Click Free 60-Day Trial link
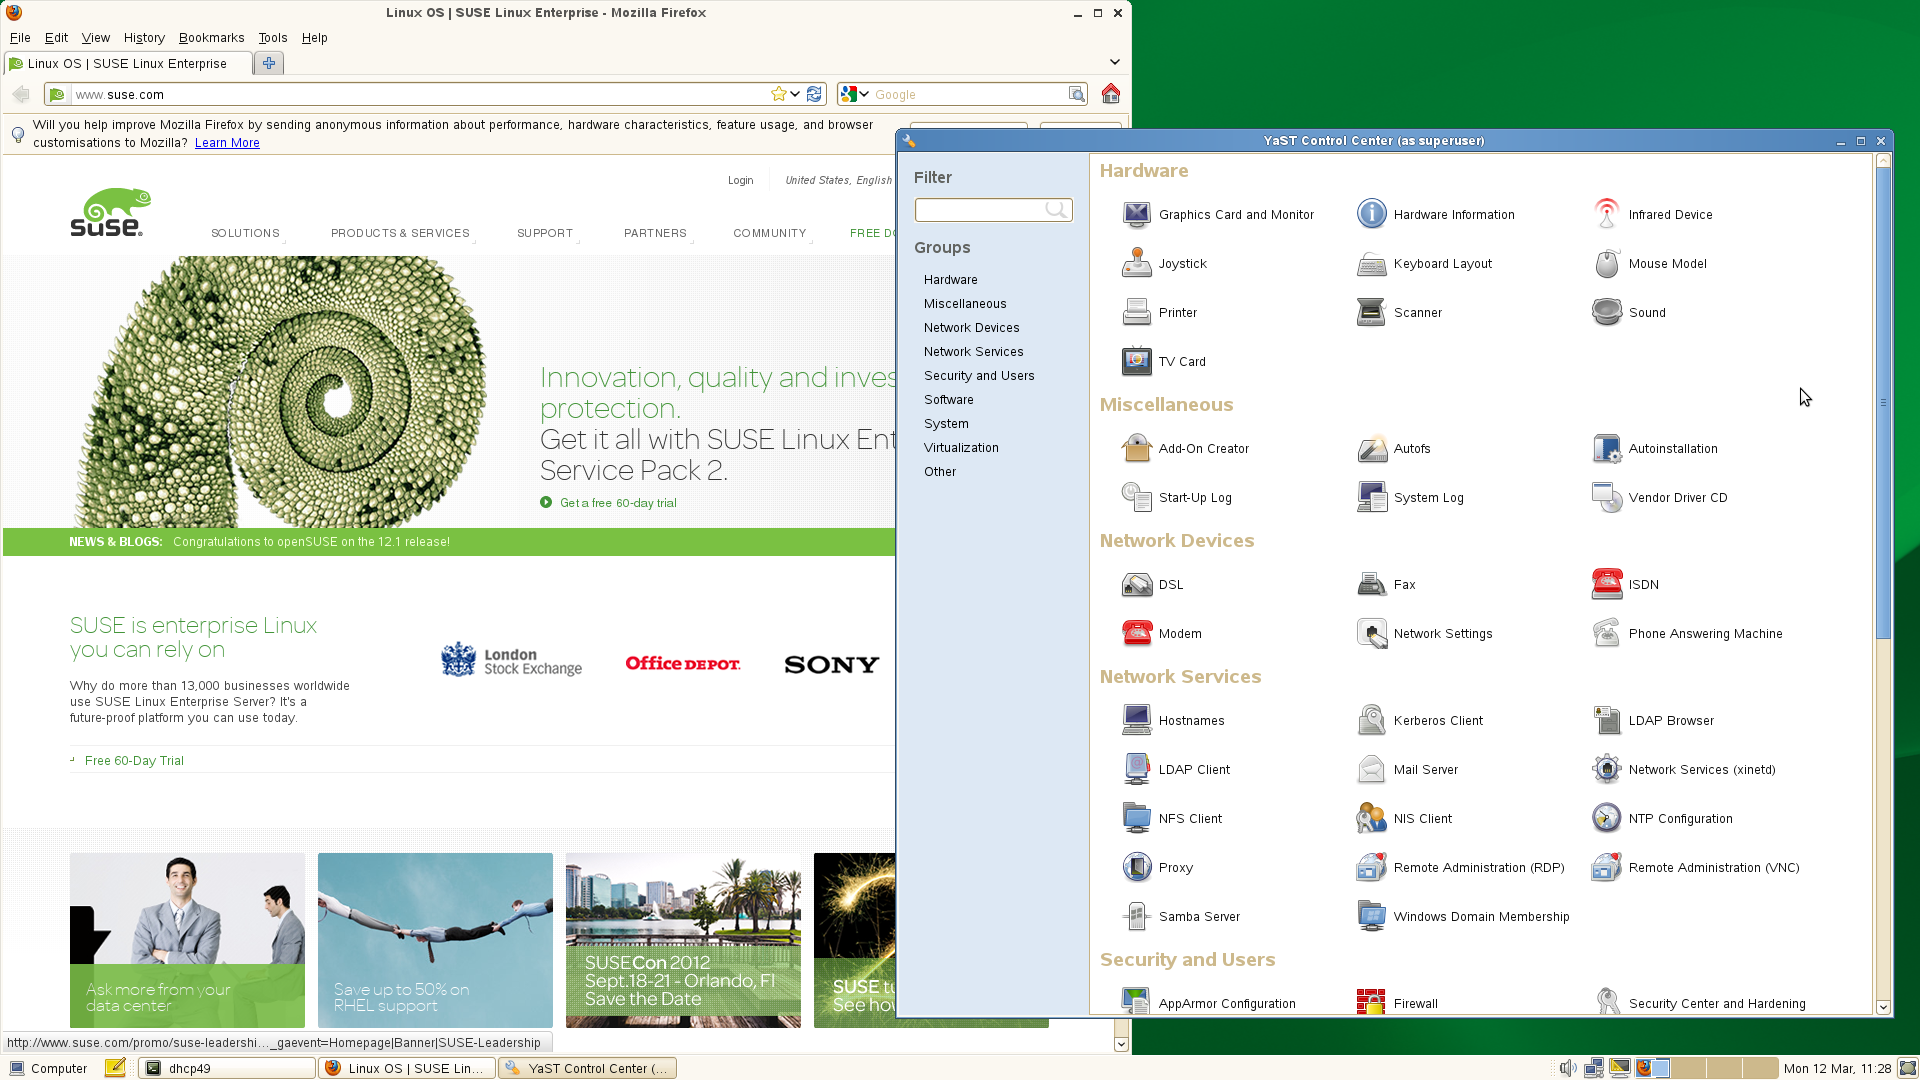 tap(134, 761)
